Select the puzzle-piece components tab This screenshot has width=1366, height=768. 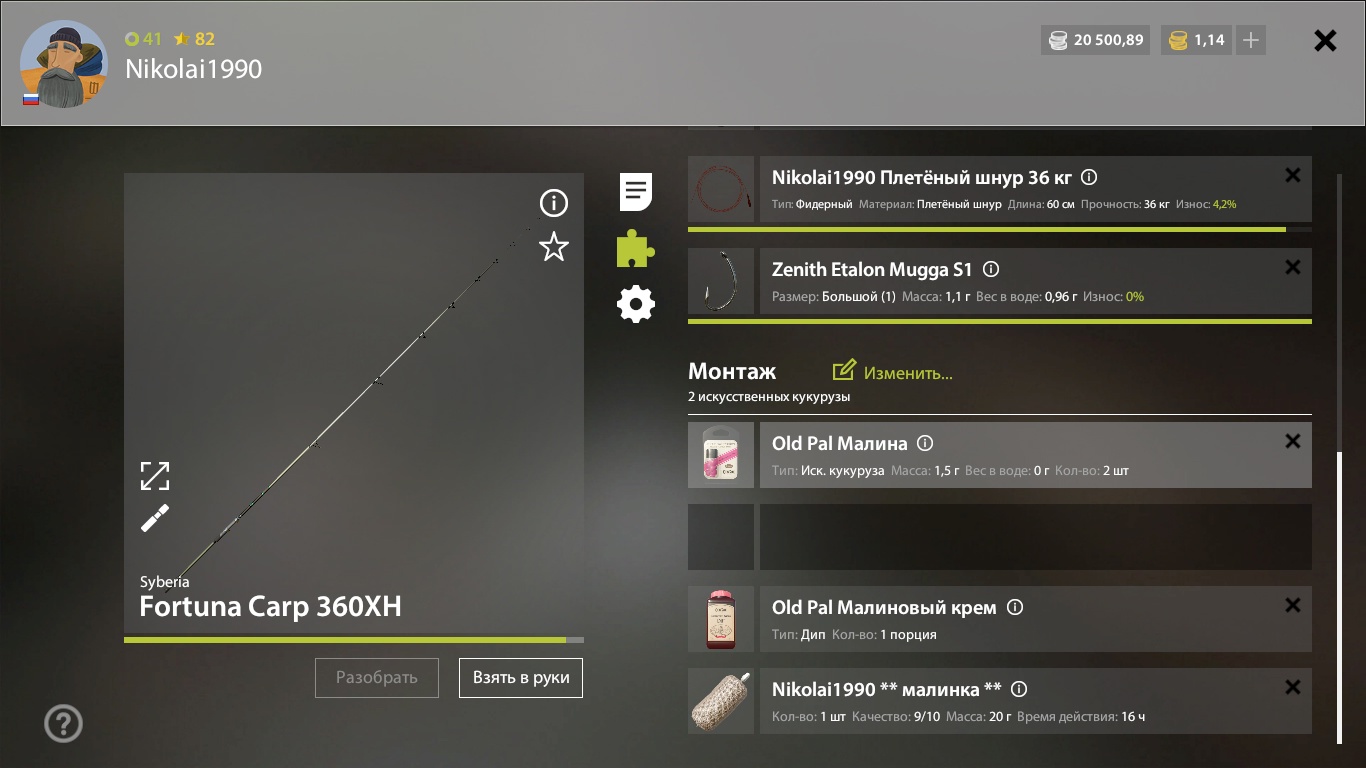[636, 248]
